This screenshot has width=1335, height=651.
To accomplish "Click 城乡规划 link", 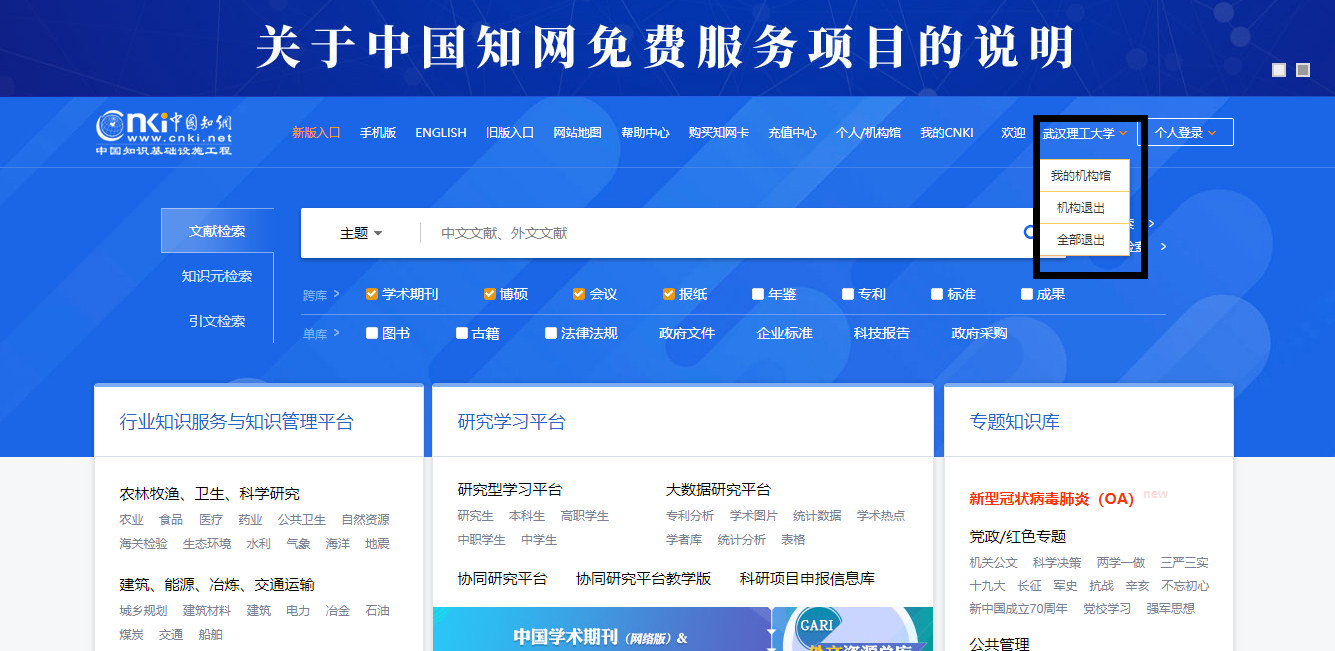I will tap(144, 611).
